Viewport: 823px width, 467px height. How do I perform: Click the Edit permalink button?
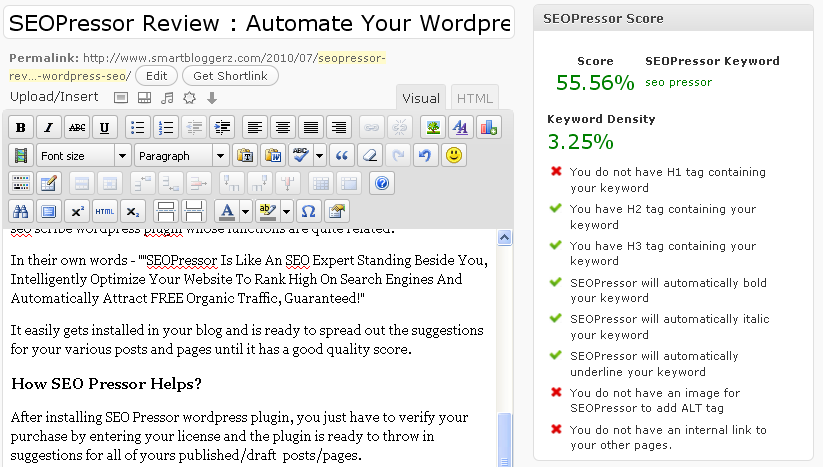156,76
